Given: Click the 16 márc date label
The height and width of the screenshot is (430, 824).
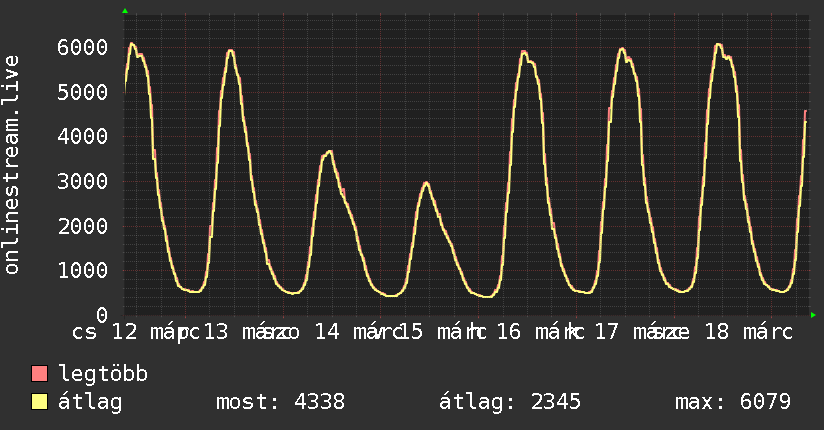Looking at the screenshot, I should (540, 332).
